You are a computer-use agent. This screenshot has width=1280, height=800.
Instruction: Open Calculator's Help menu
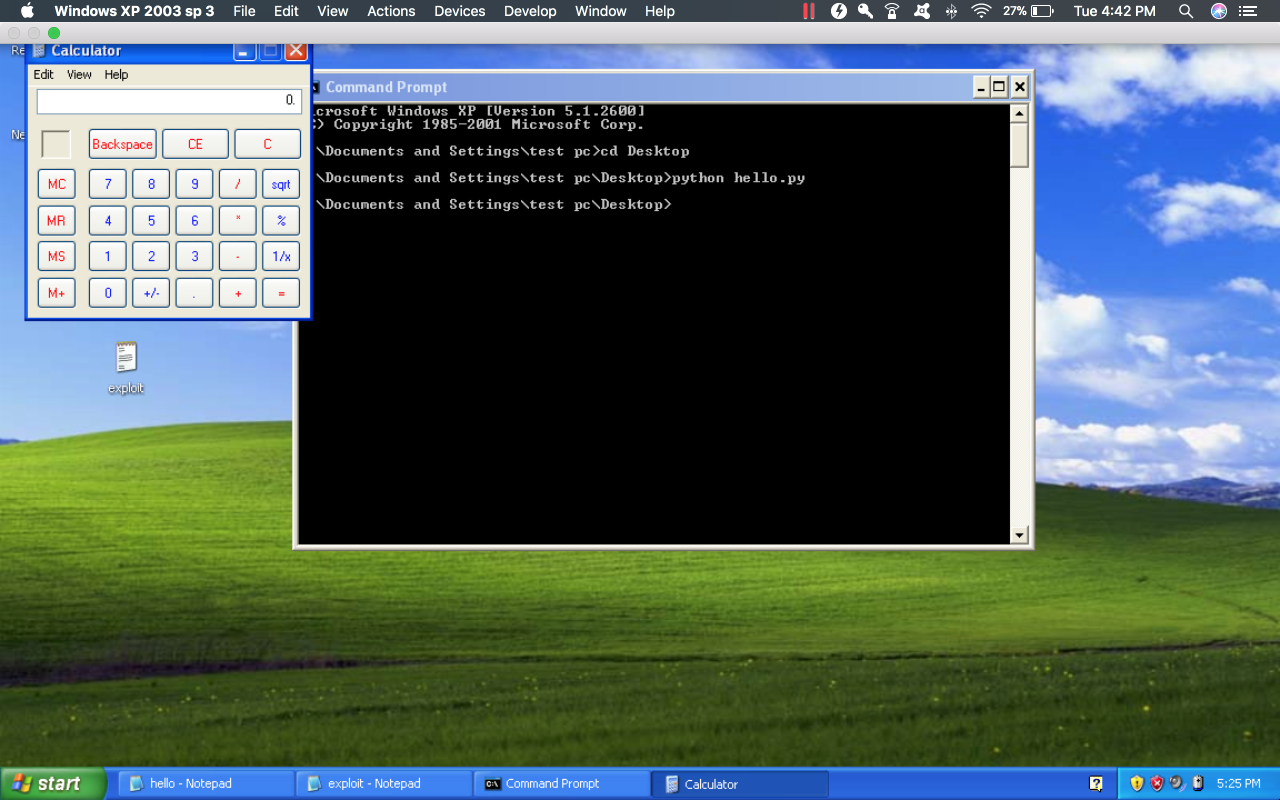tap(116, 75)
